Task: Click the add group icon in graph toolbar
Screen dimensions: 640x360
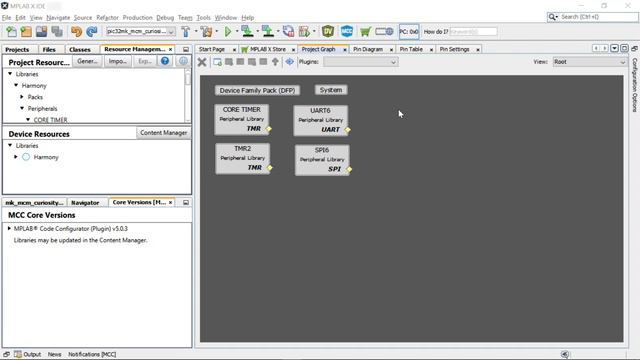Action: click(218, 62)
